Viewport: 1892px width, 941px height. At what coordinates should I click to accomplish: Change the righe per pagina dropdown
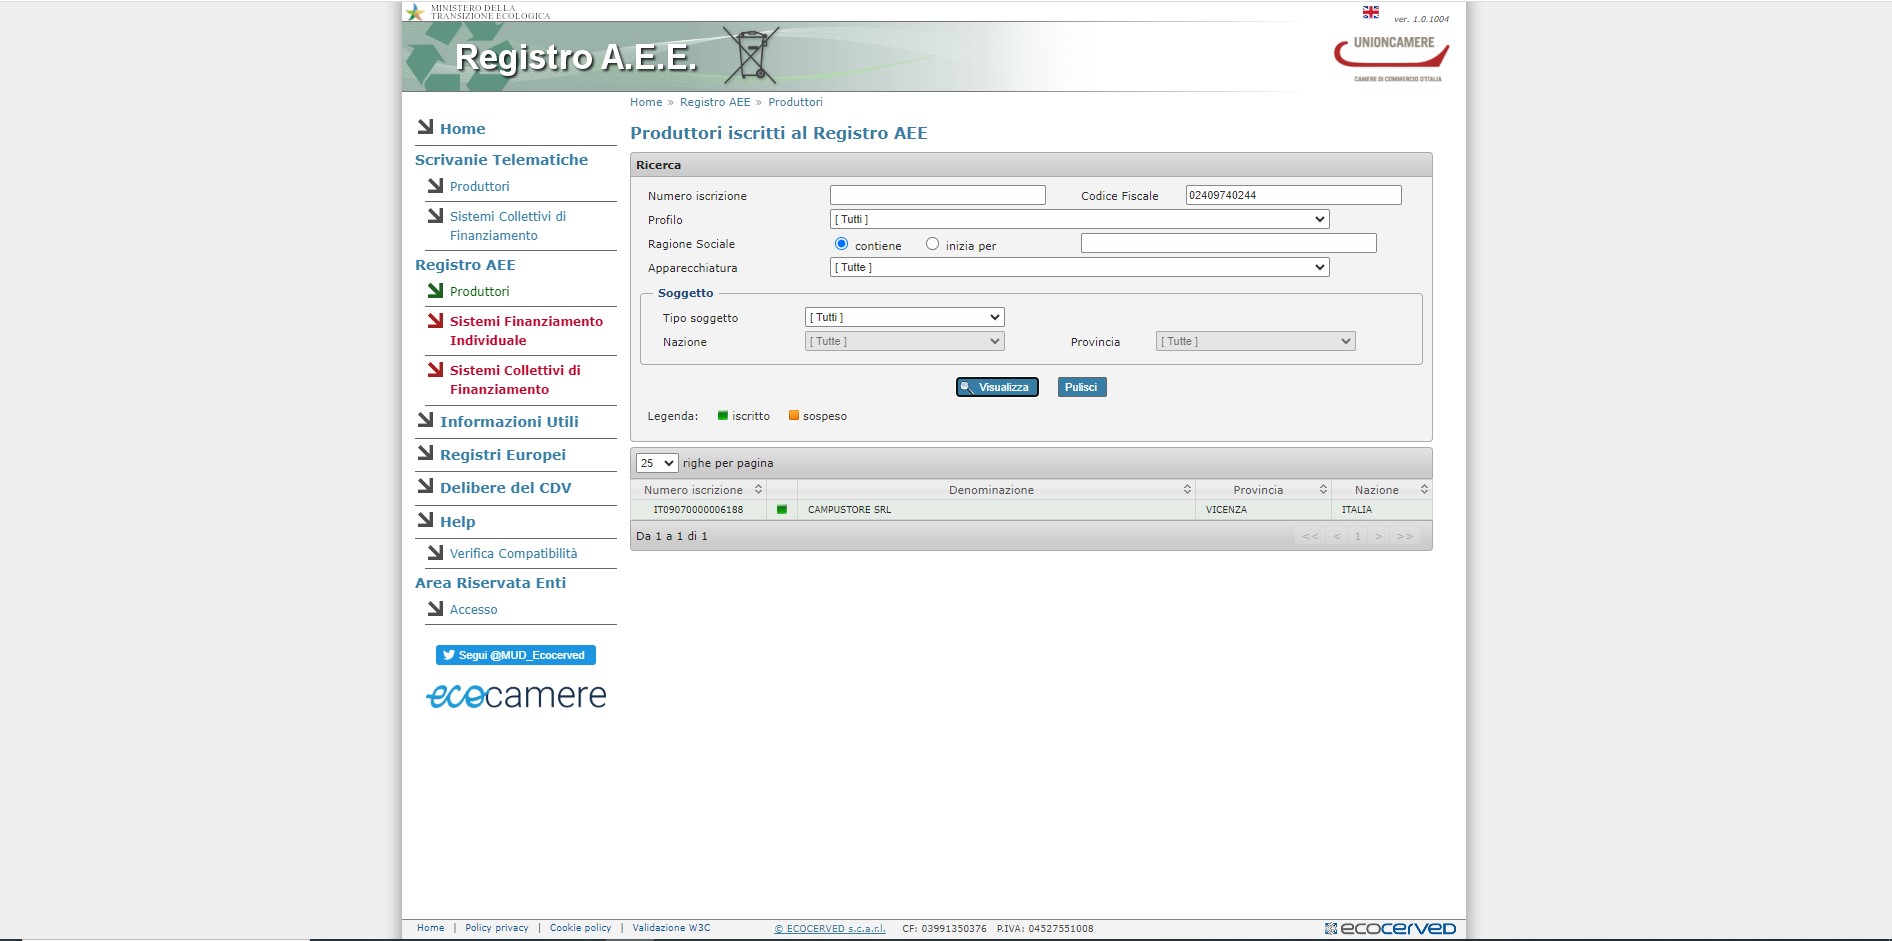tap(657, 463)
